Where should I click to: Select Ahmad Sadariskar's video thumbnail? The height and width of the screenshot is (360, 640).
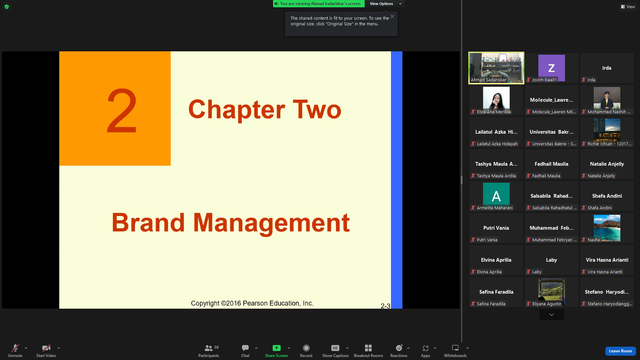pos(496,68)
